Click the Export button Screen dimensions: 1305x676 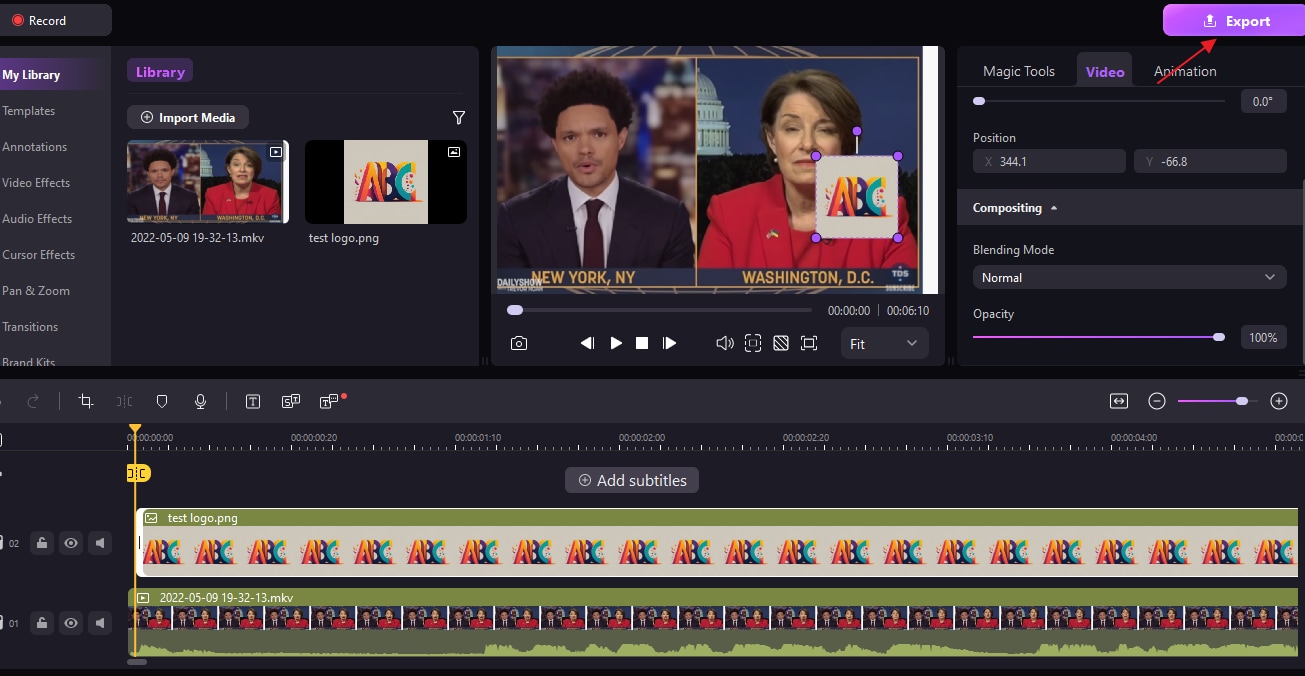(x=1234, y=20)
